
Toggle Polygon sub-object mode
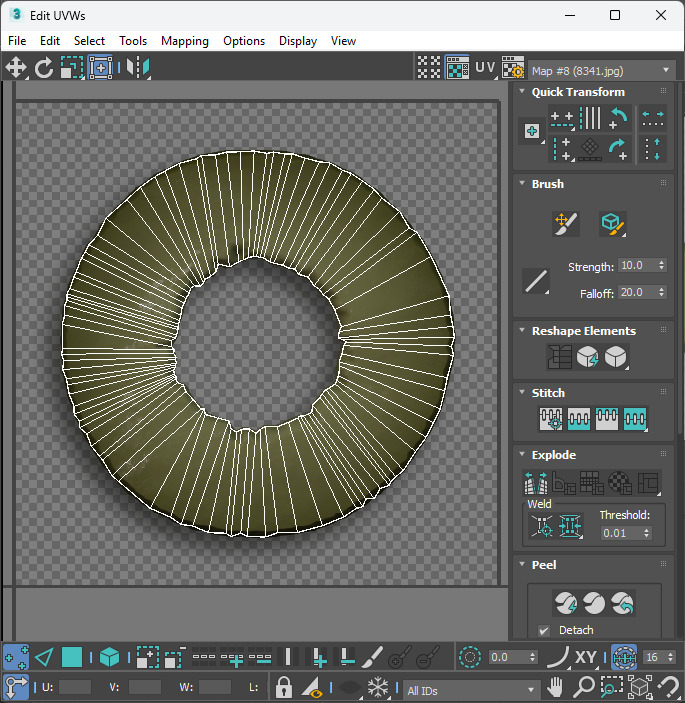pos(72,657)
